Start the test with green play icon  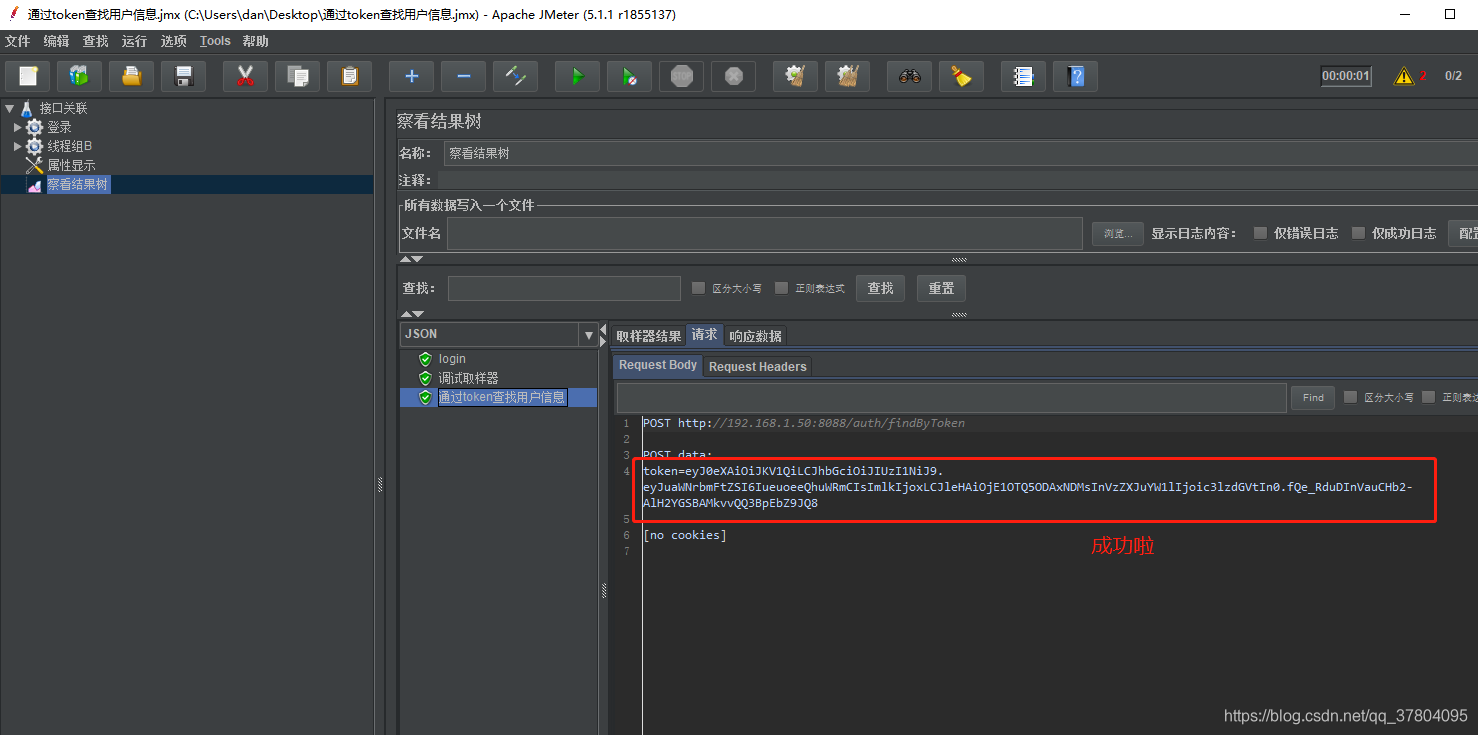(577, 76)
